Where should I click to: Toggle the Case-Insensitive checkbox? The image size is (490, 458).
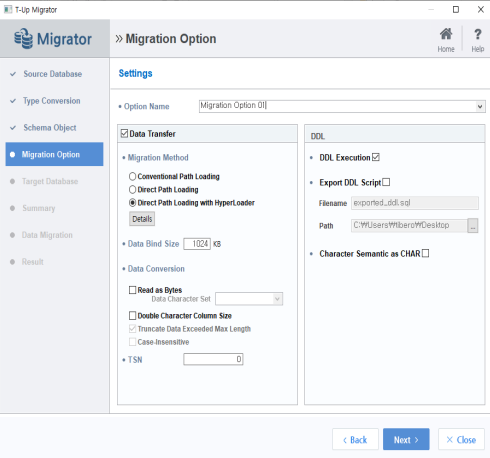coord(132,342)
